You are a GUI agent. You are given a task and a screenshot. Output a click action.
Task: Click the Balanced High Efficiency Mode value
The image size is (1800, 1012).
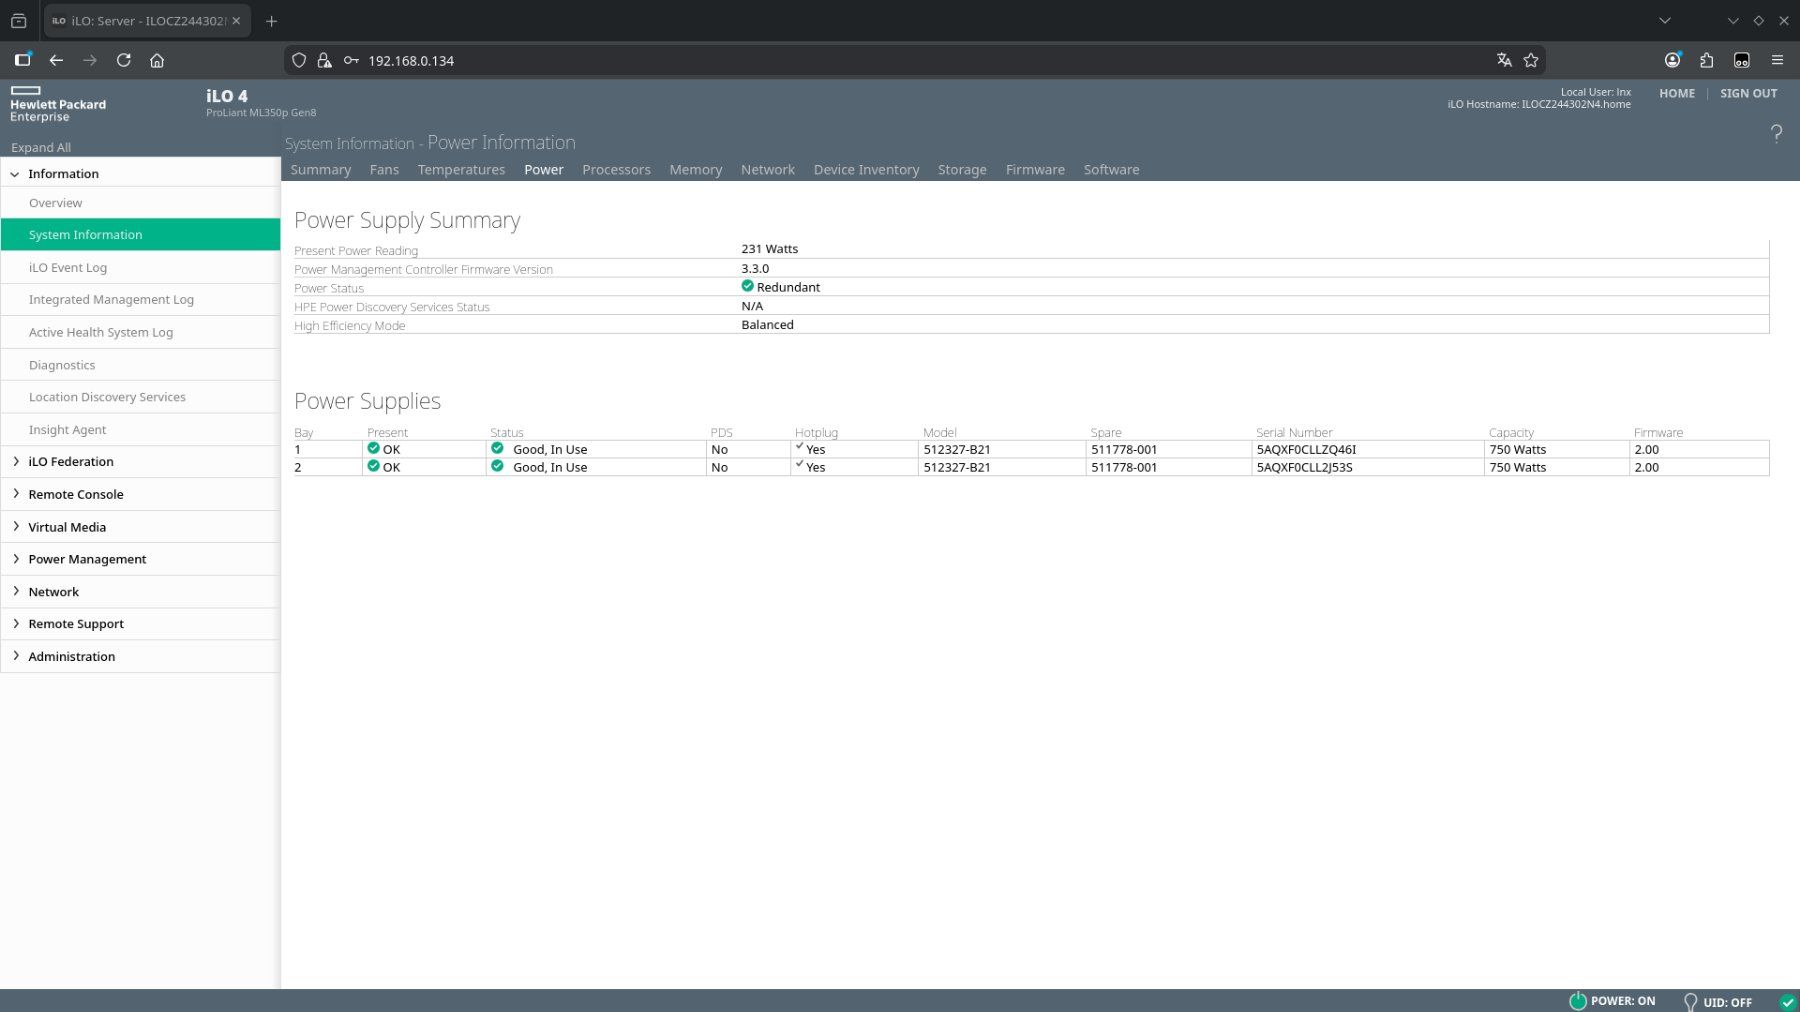767,325
